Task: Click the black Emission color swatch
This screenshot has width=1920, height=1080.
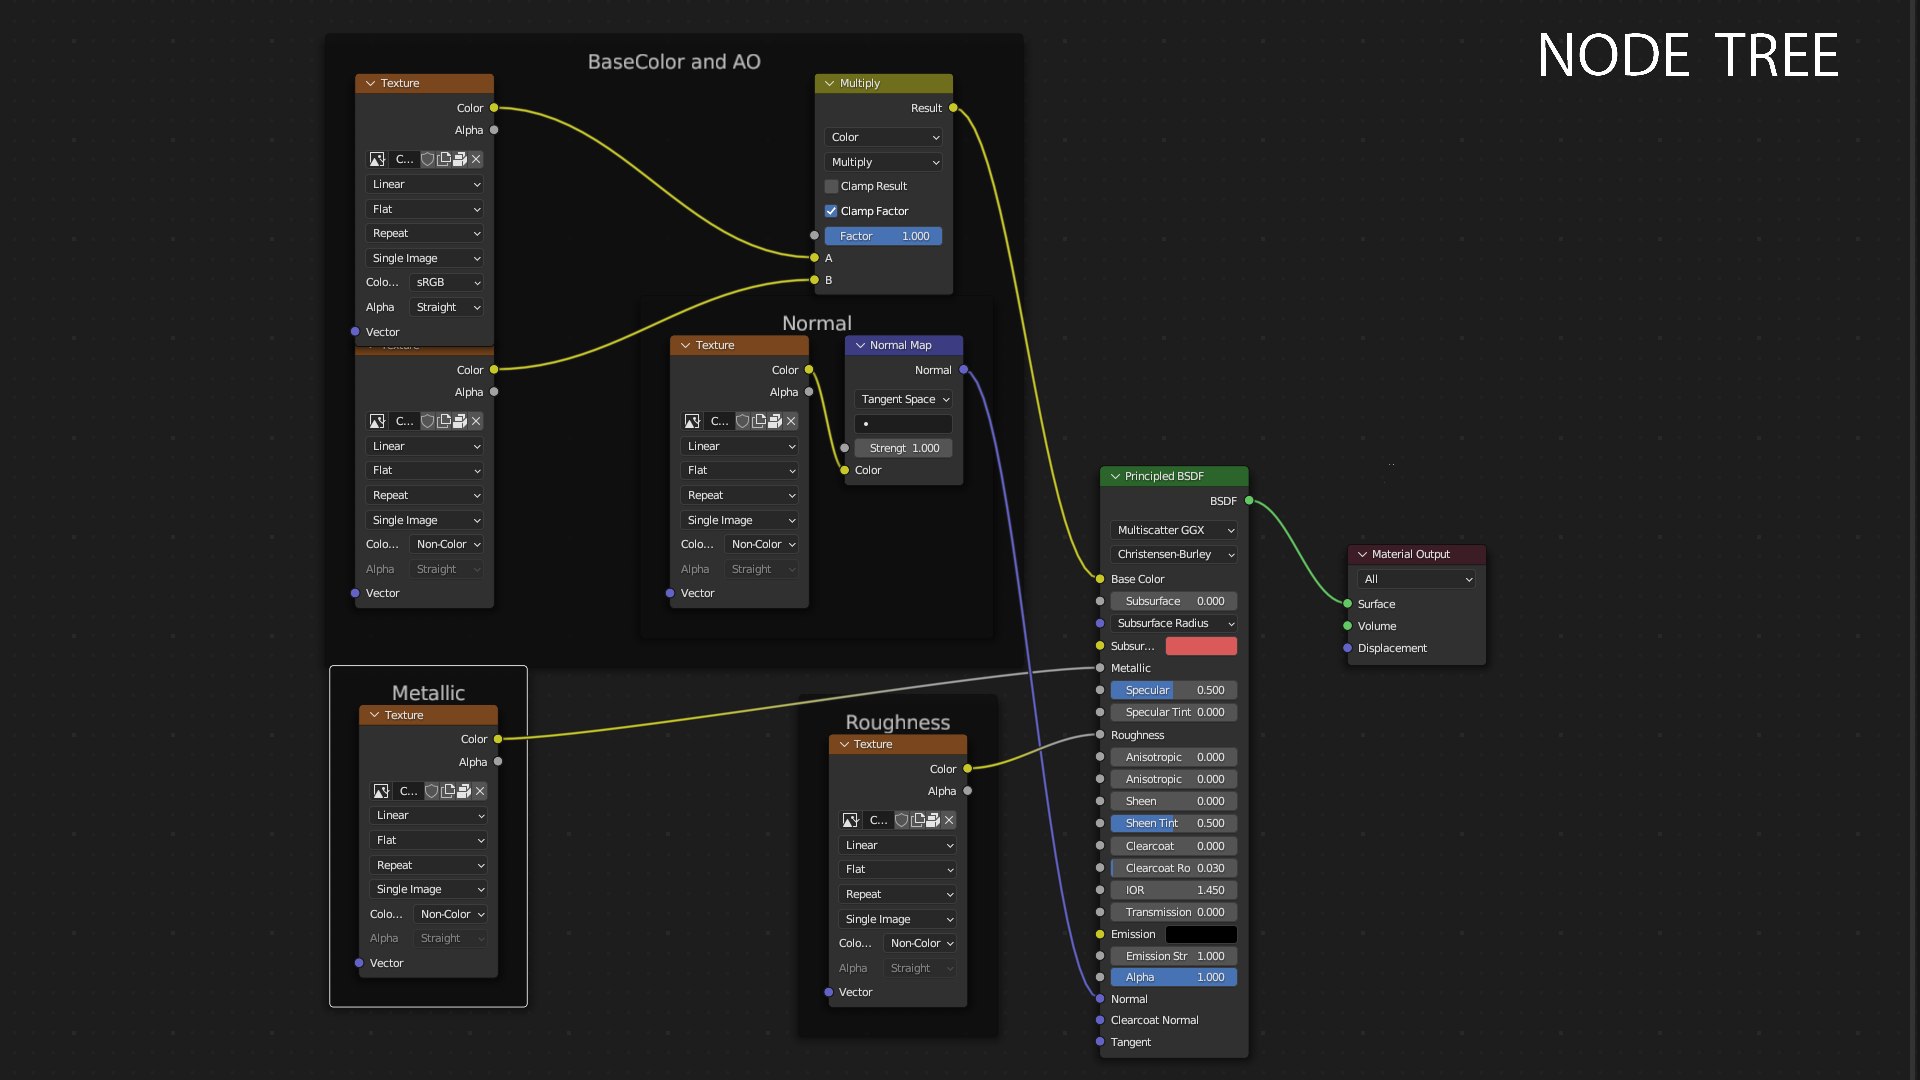Action: tap(1201, 934)
